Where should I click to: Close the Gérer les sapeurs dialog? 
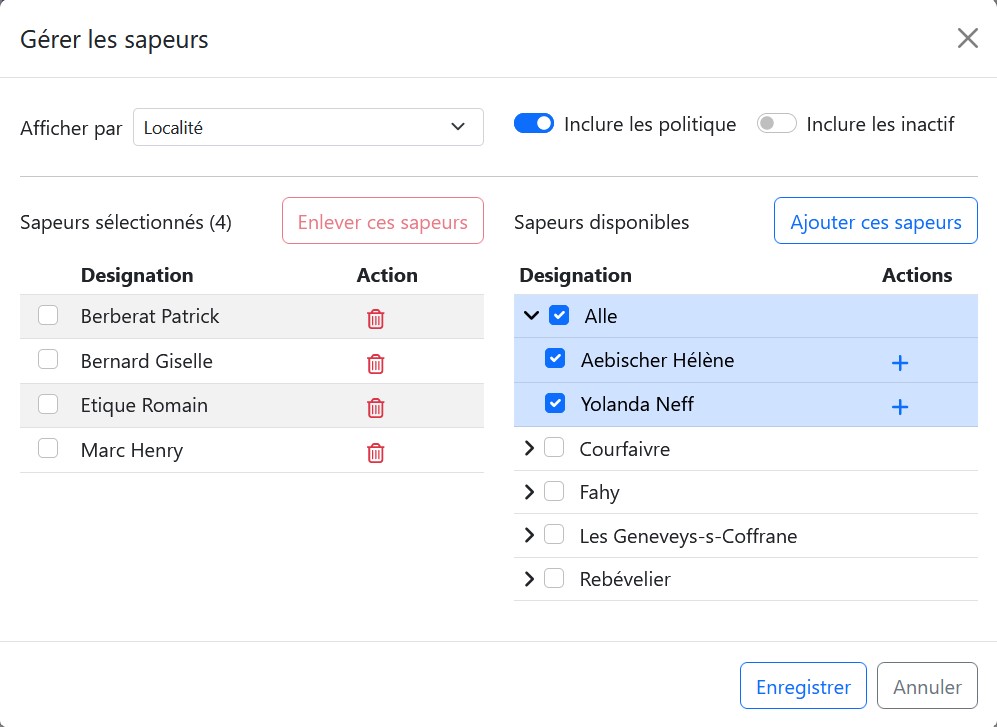tap(967, 38)
